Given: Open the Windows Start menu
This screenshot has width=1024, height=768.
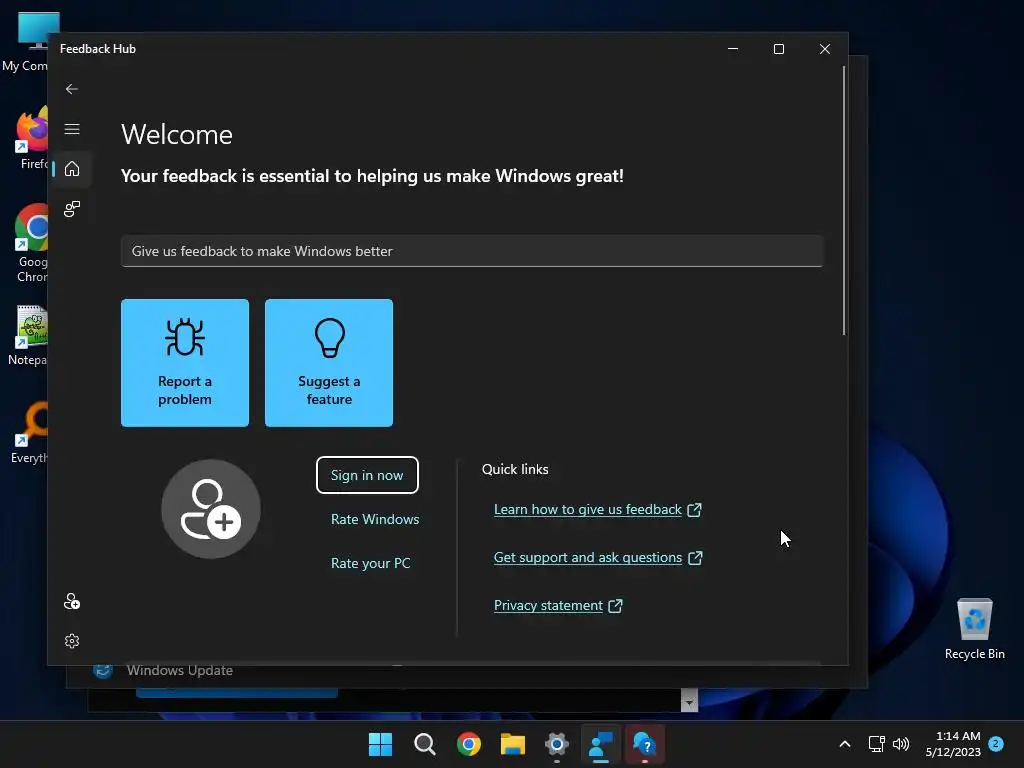Looking at the screenshot, I should pyautogui.click(x=380, y=744).
